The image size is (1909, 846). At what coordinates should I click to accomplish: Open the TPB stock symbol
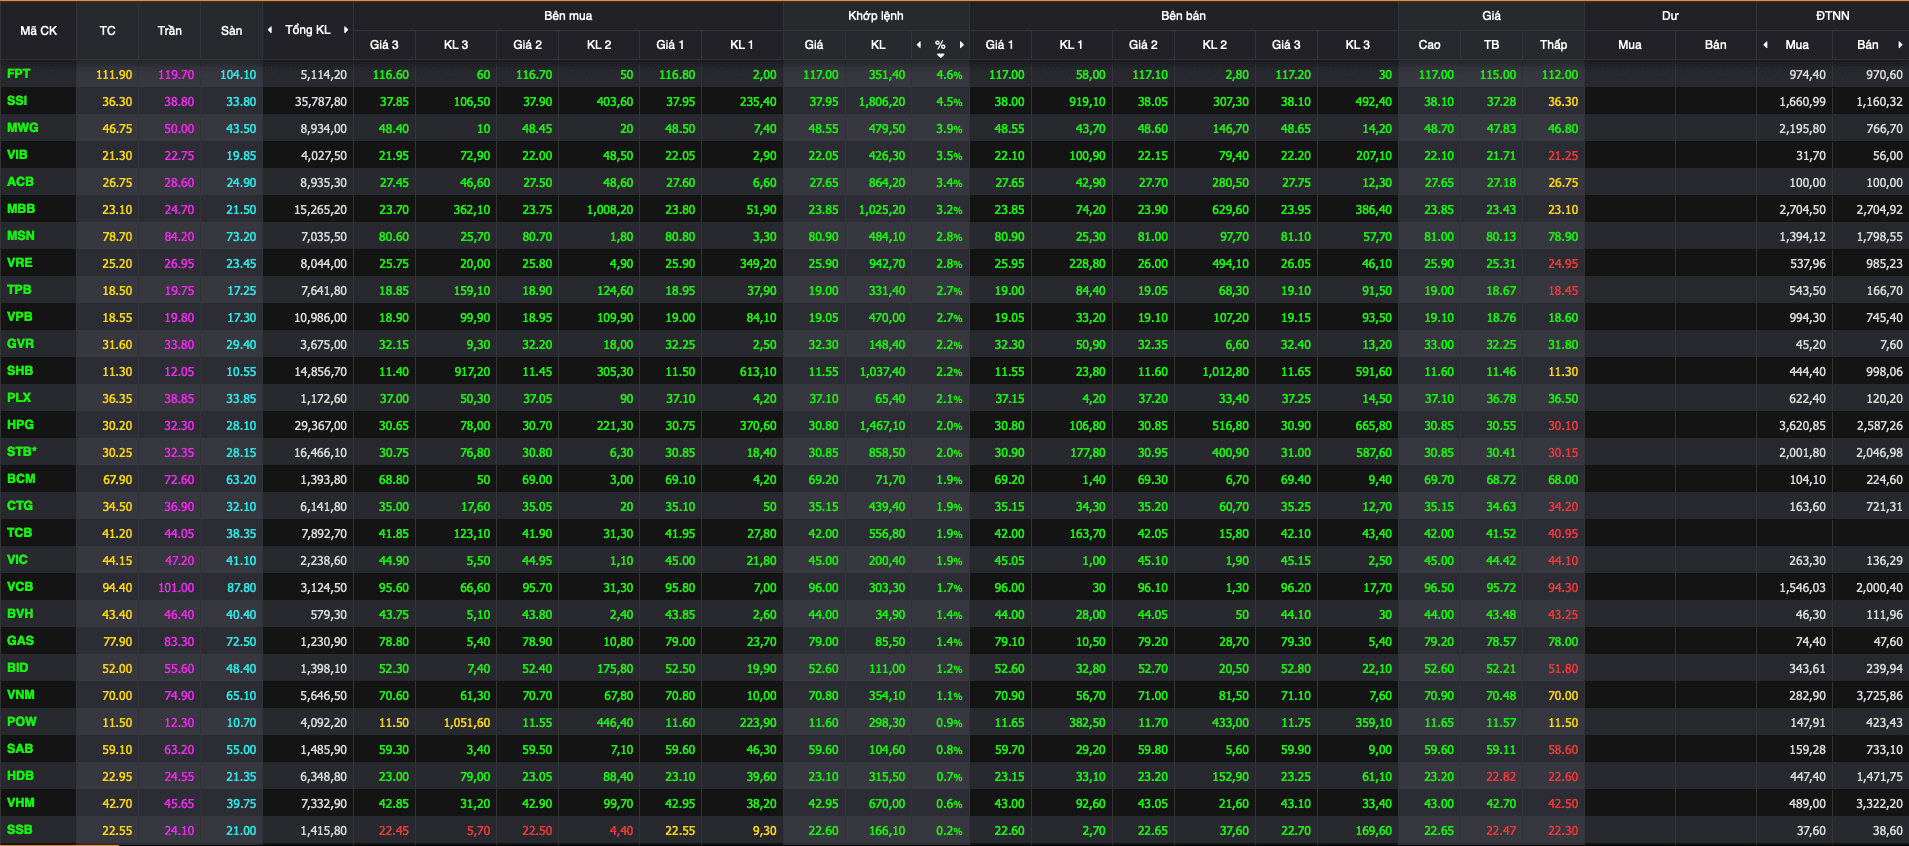(19, 290)
